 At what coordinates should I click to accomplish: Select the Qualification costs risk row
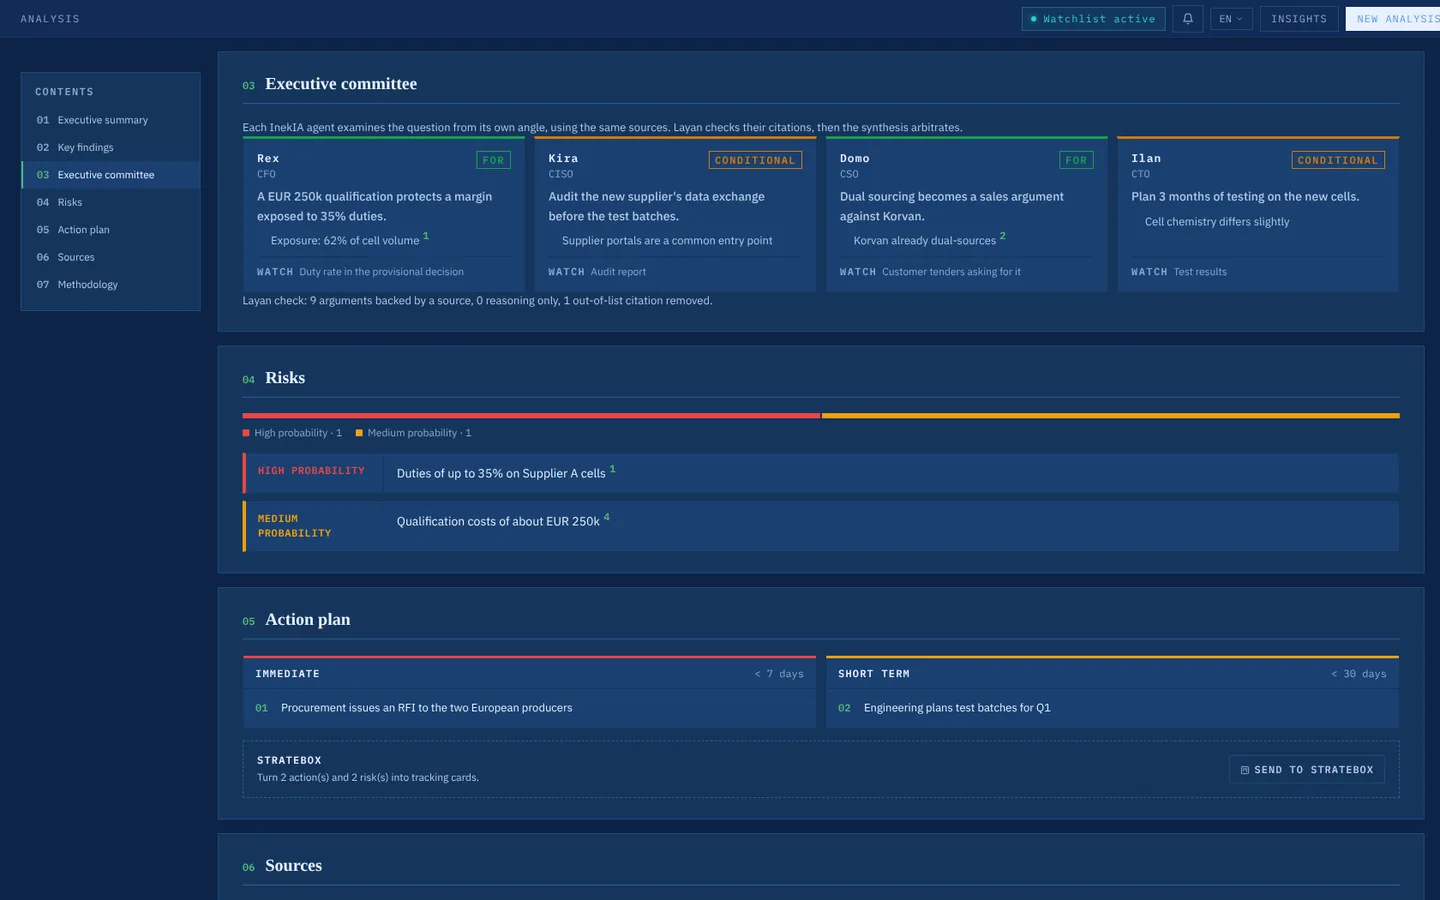(x=820, y=526)
